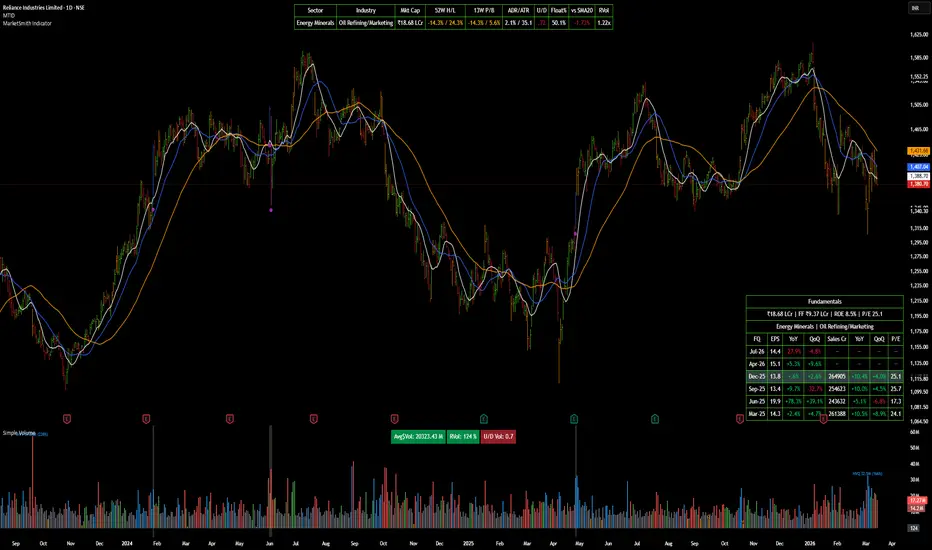Viewport: 932px width, 550px height.
Task: Click the Mar-25 quarter row label
Action: pyautogui.click(x=757, y=414)
